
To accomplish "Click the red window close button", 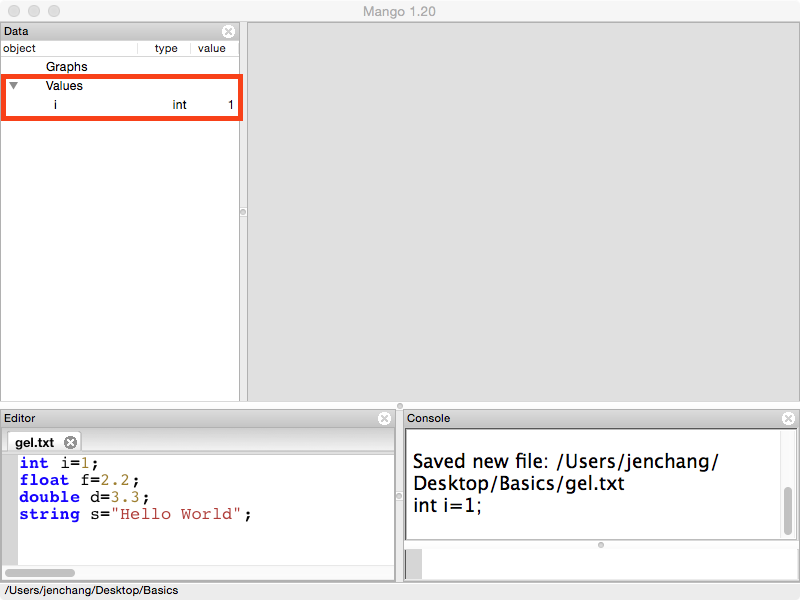I will point(14,11).
